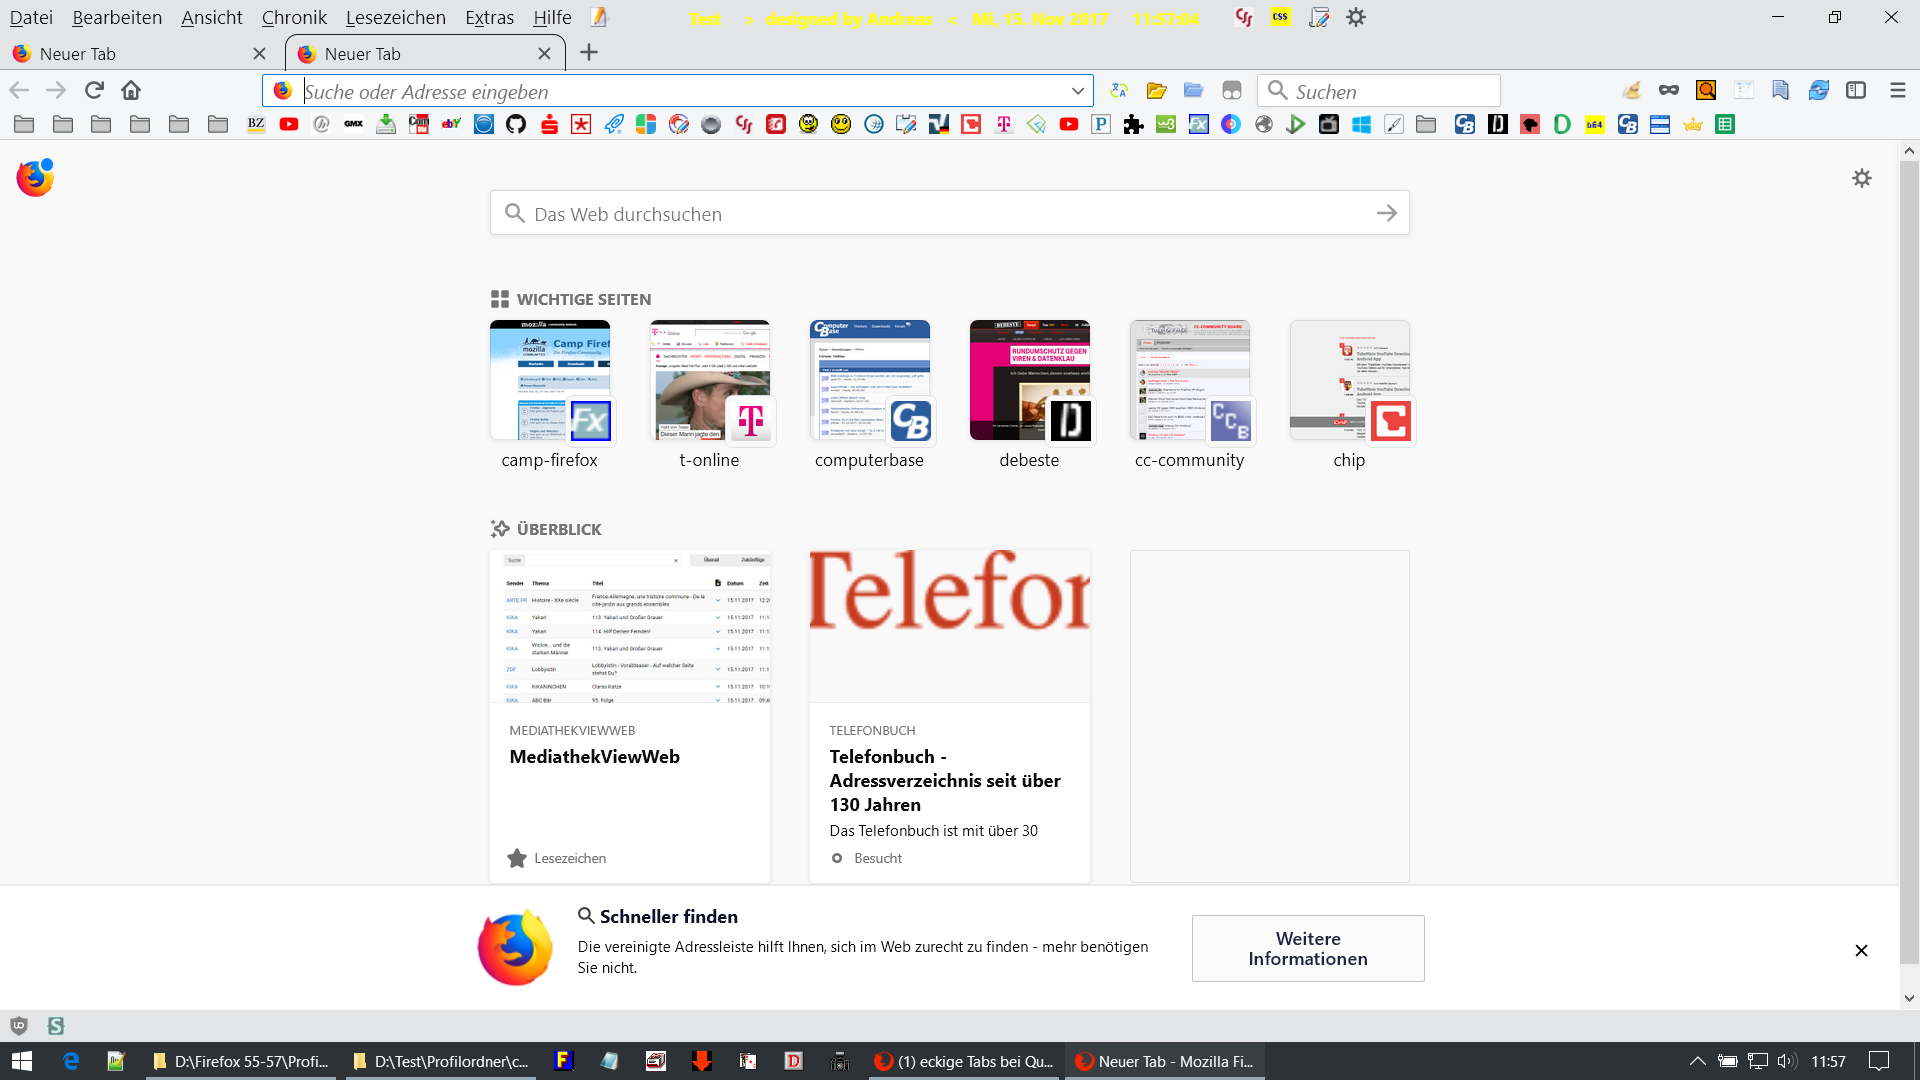
Task: Show hidden system tray icons
Action: coord(1697,1061)
